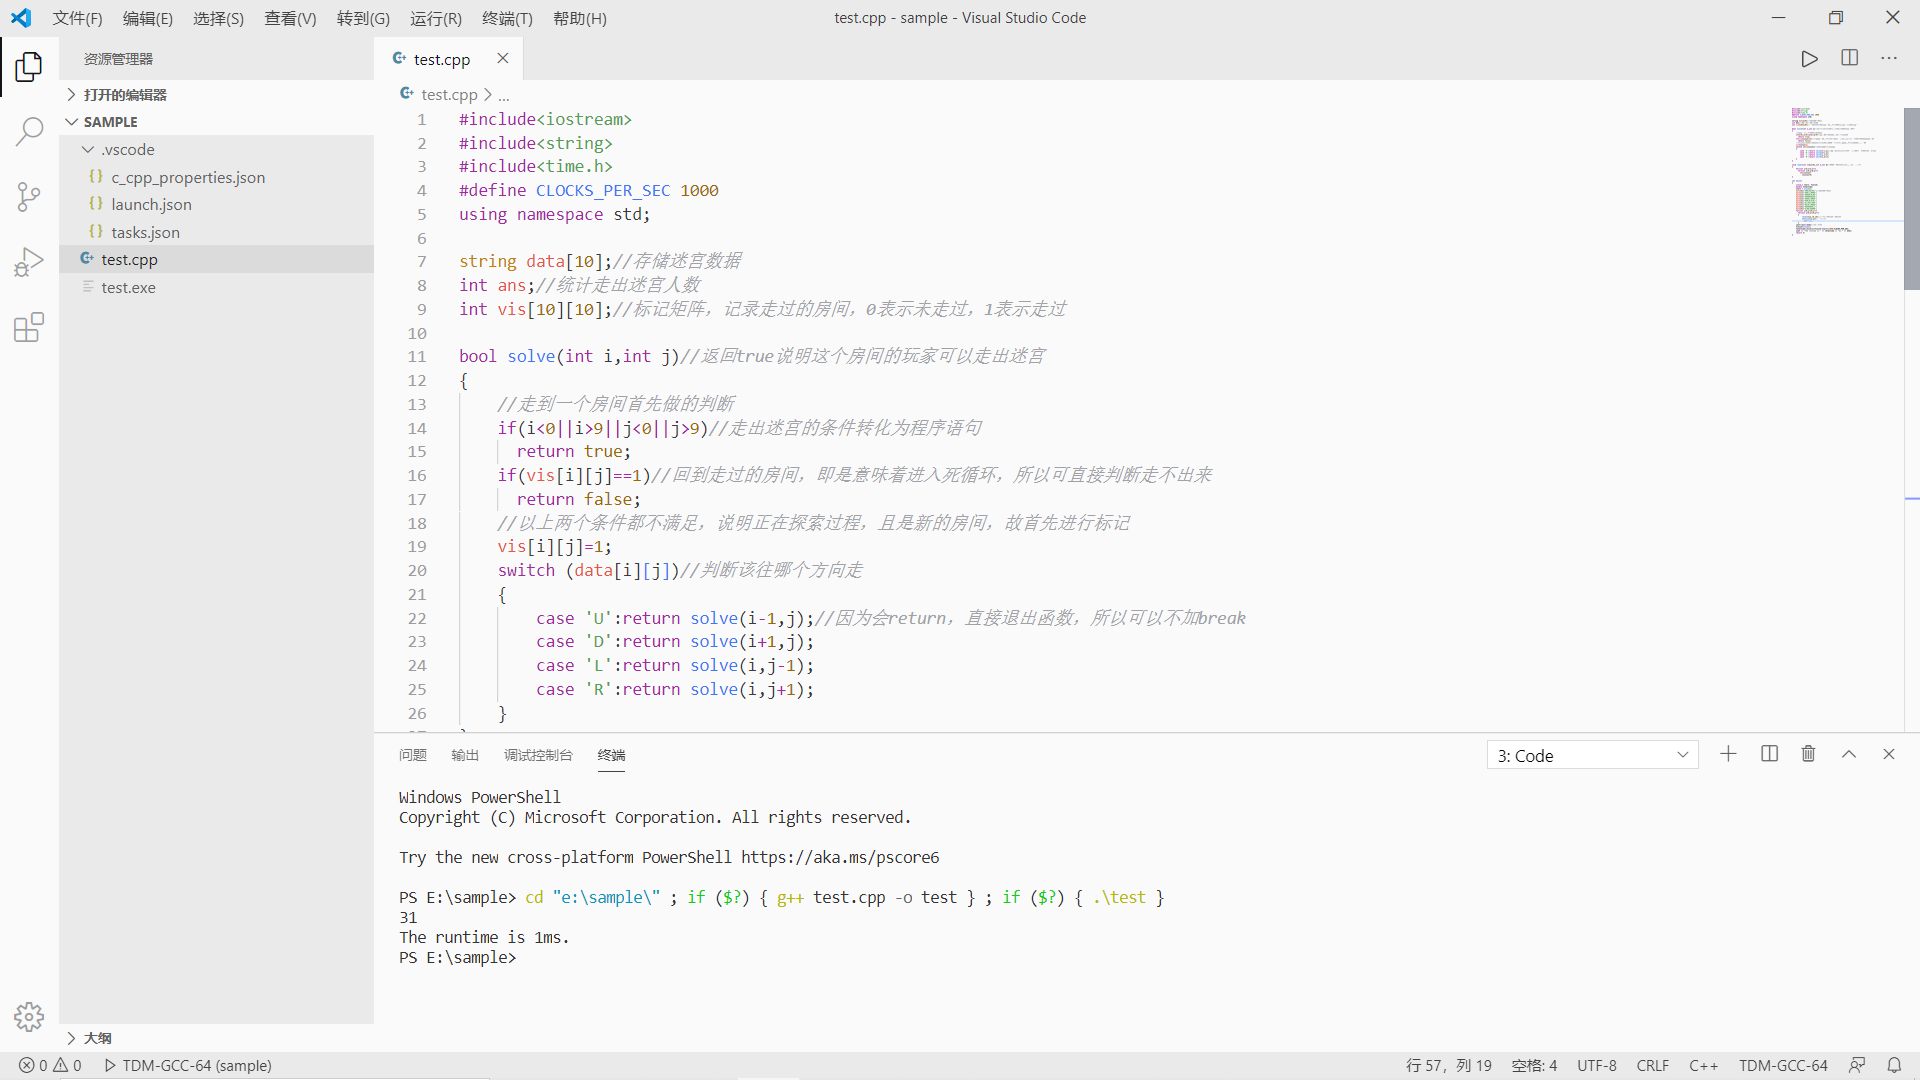
Task: Open the 运行(R) menu
Action: pyautogui.click(x=435, y=18)
